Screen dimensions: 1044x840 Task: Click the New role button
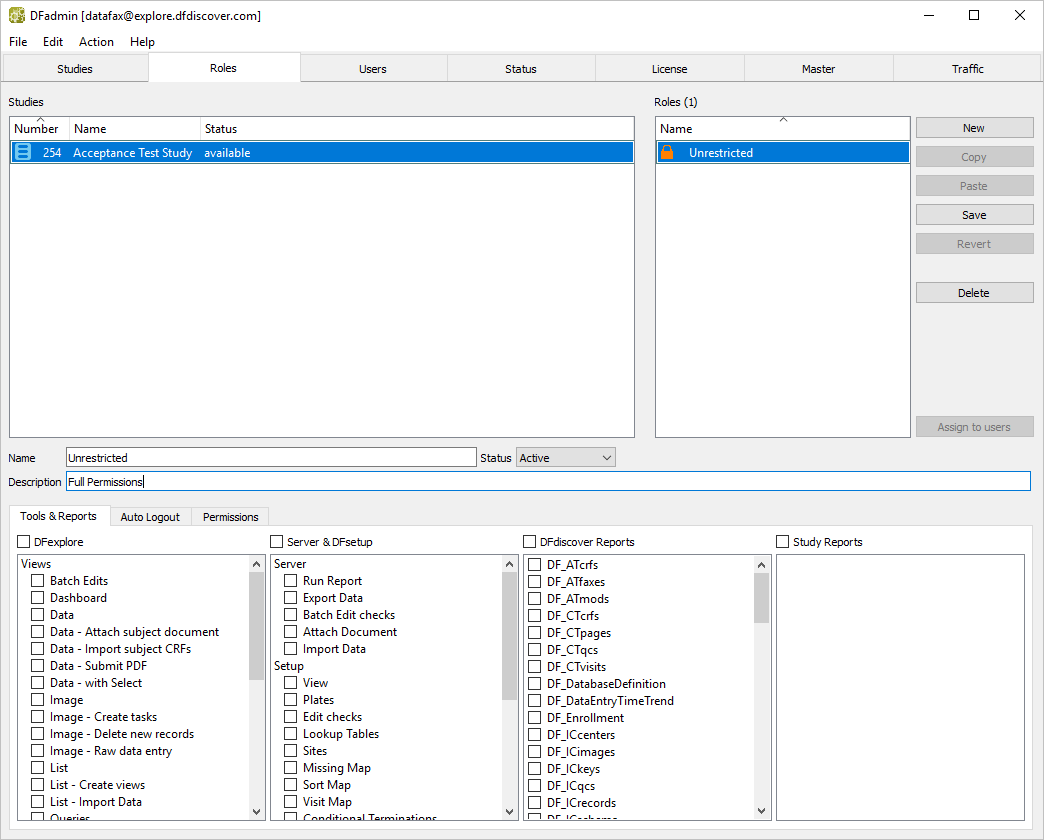click(x=974, y=128)
